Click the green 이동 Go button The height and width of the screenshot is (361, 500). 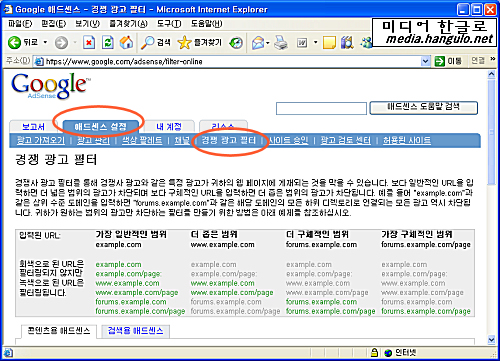click(x=448, y=61)
